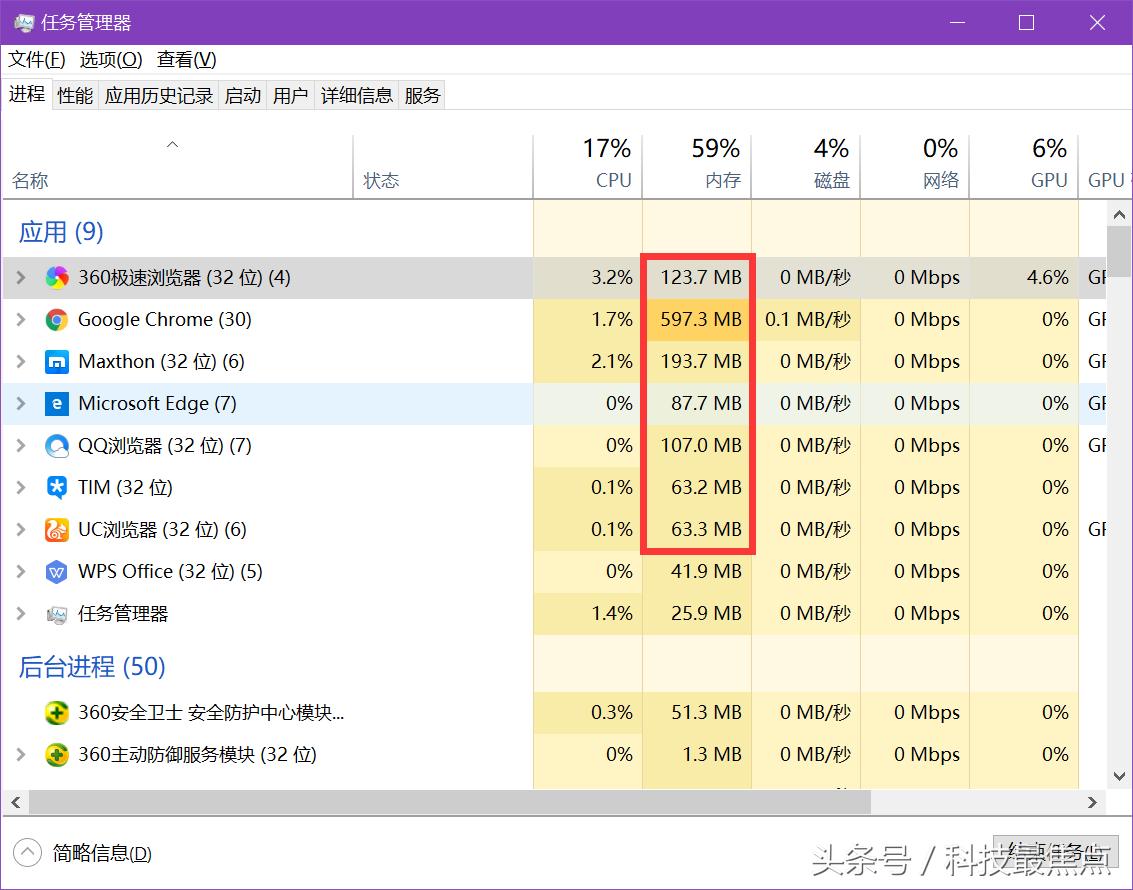
Task: Select the Microsoft Edge icon in process list
Action: pyautogui.click(x=58, y=403)
